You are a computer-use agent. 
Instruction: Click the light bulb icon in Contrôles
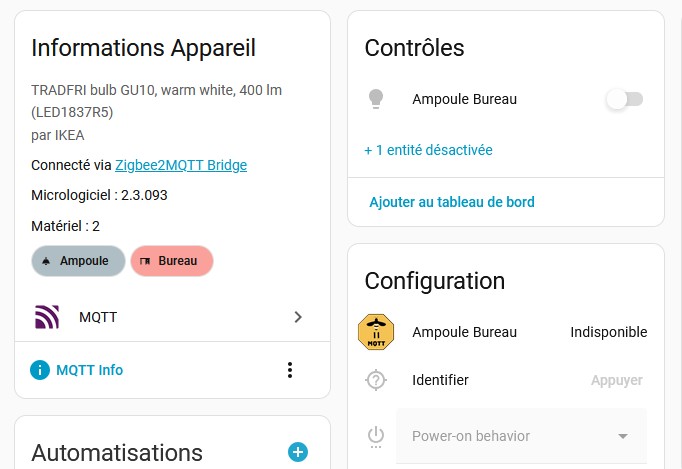coord(376,99)
